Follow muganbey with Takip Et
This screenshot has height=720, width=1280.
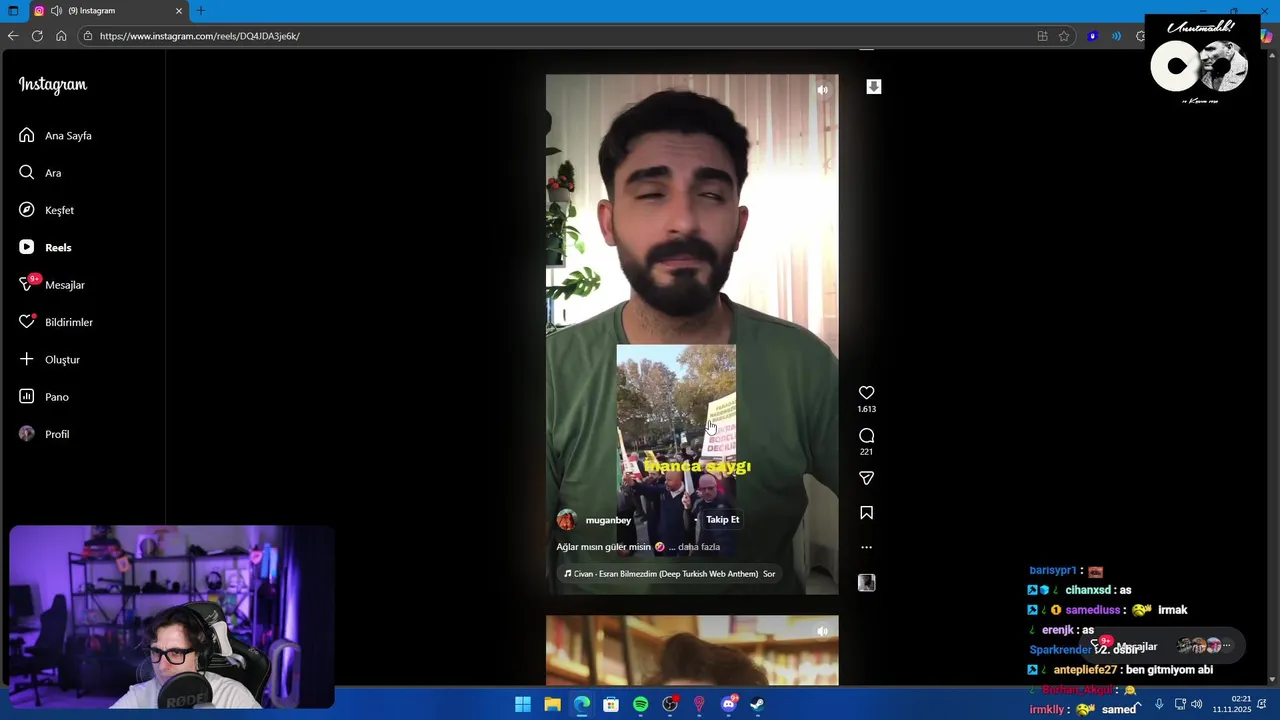tap(722, 520)
